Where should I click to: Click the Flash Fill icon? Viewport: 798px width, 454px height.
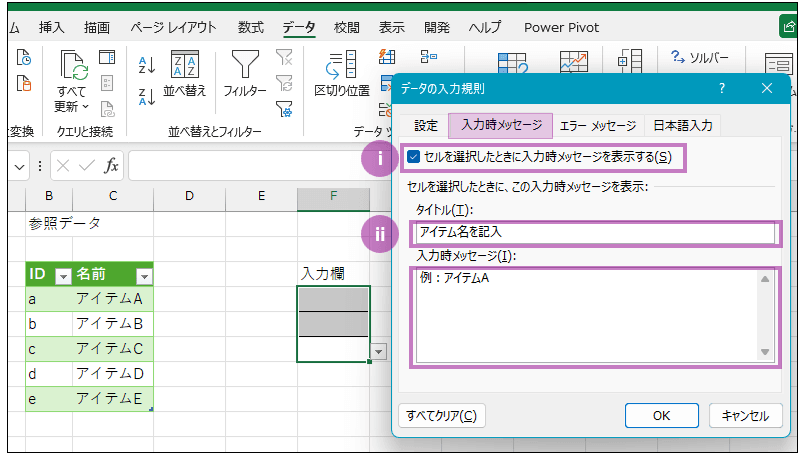387,56
